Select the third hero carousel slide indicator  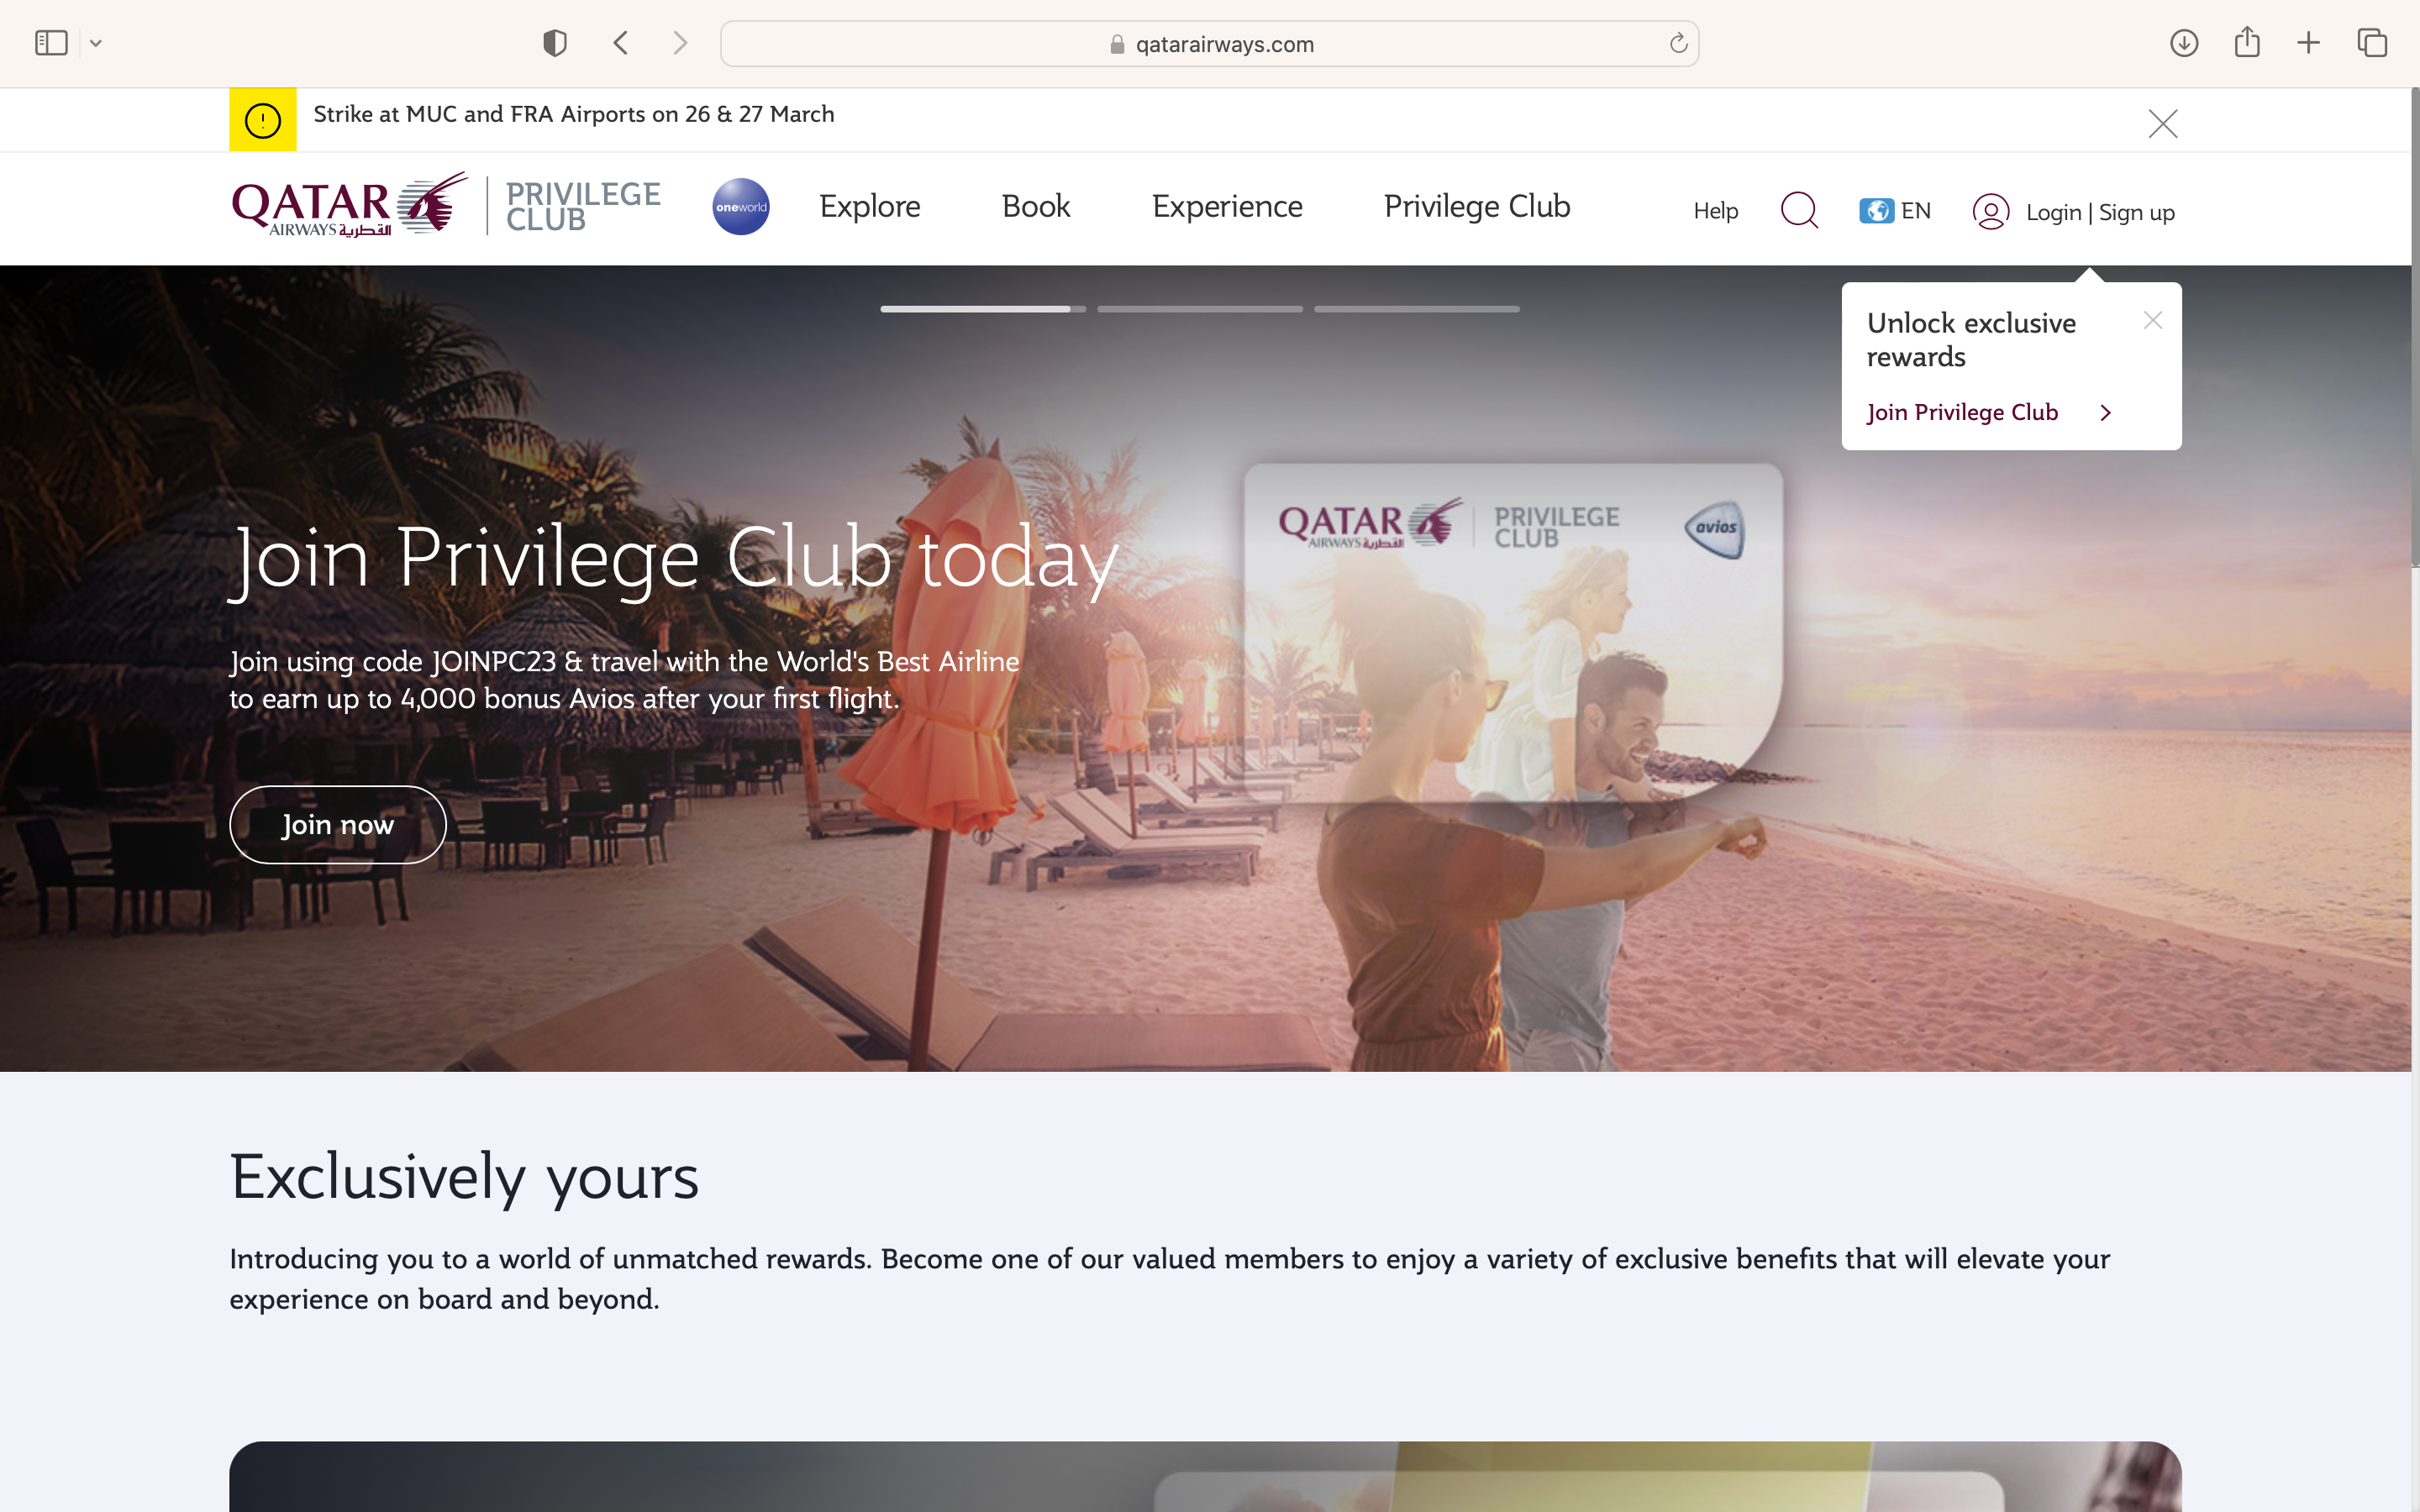tap(1417, 309)
